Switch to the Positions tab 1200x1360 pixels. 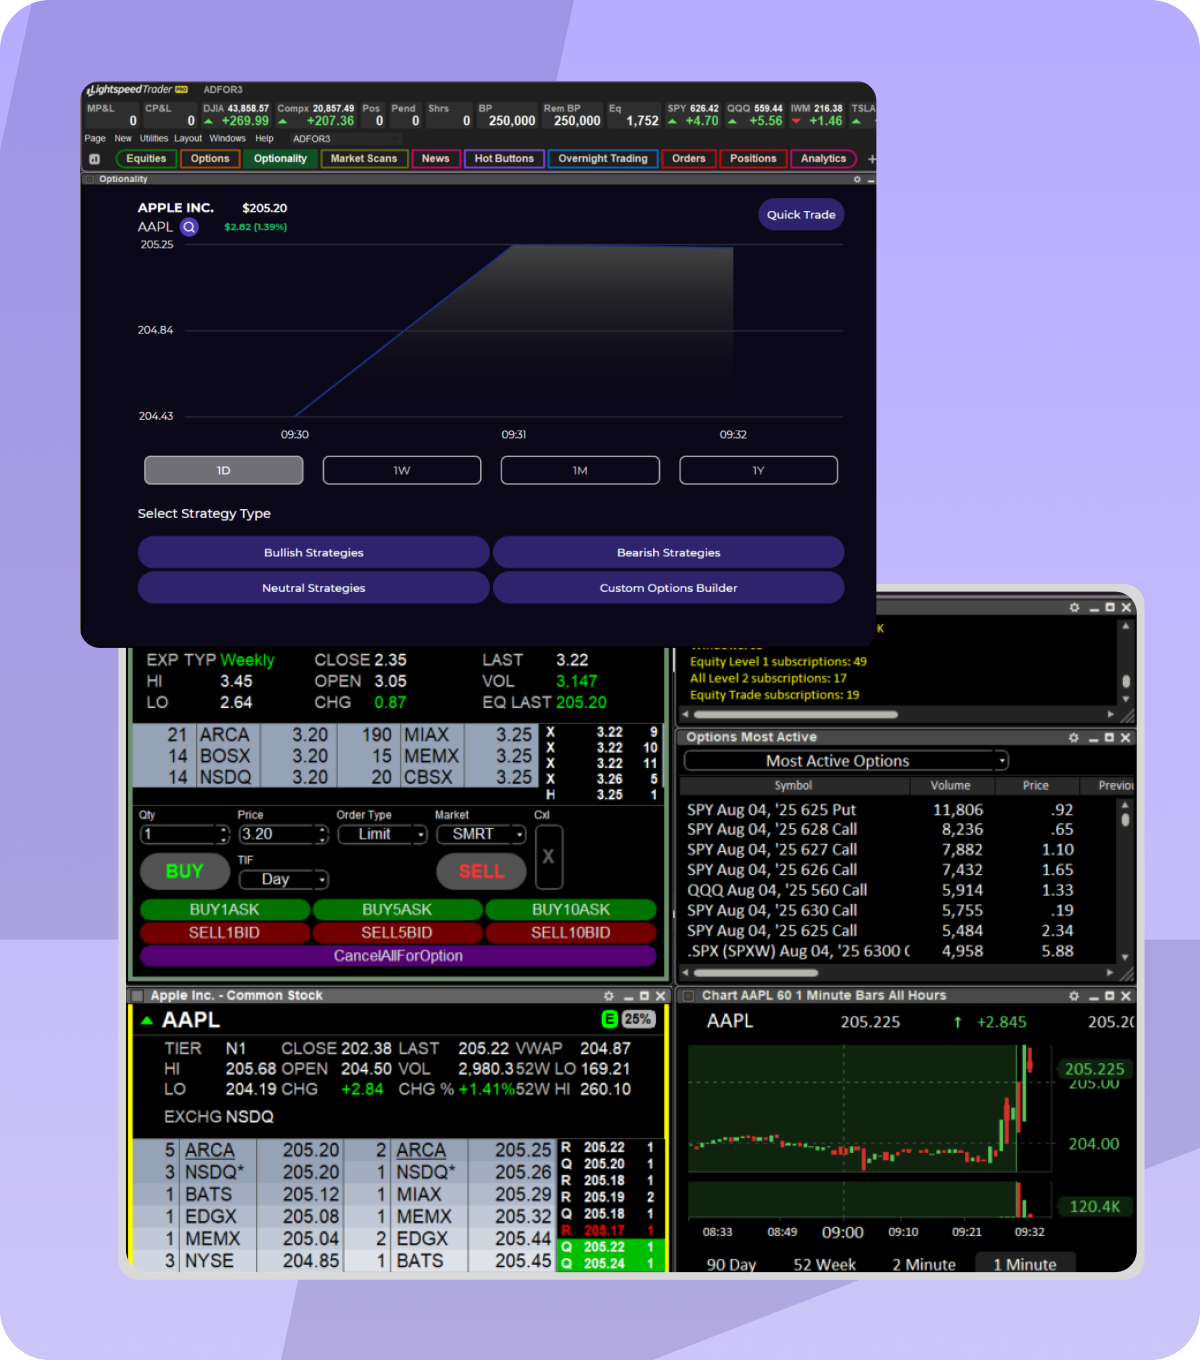tap(753, 159)
